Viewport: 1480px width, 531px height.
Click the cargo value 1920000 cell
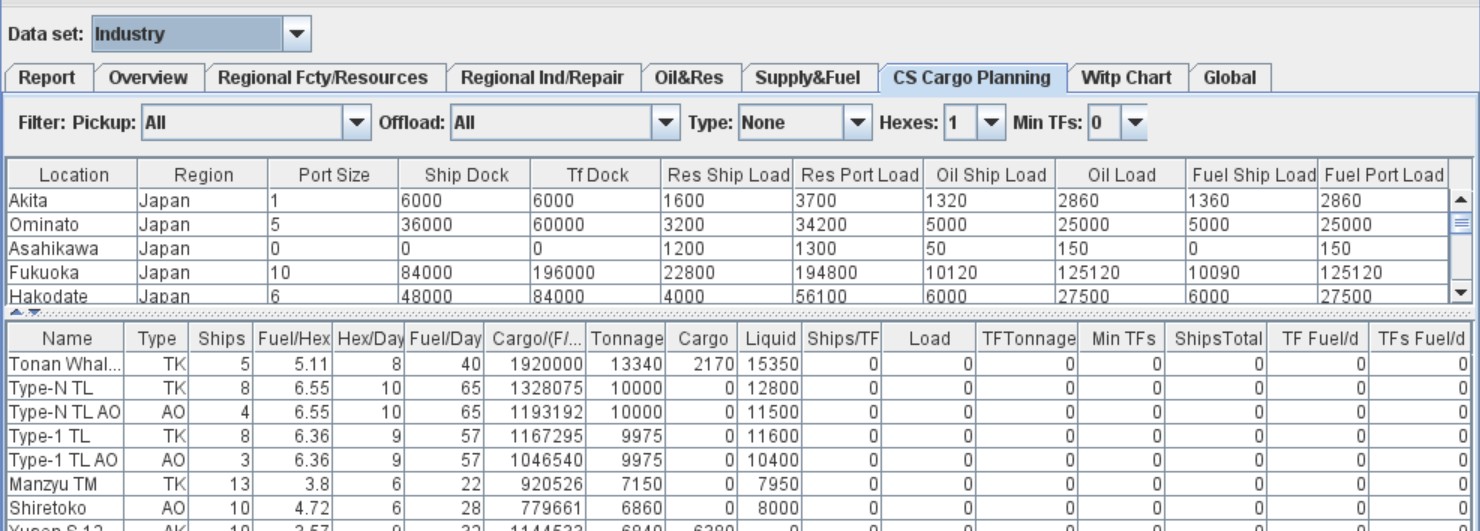point(536,364)
